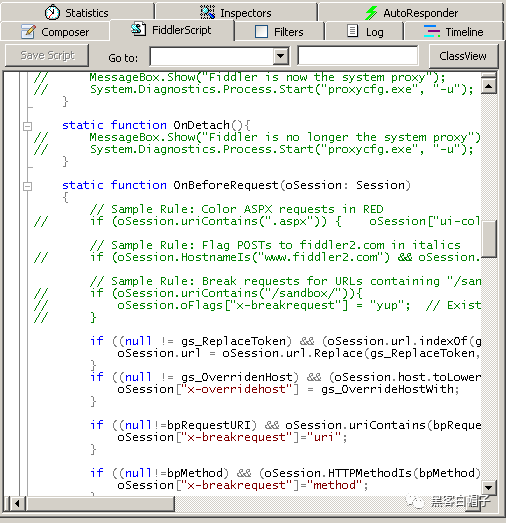Click the Composer pencil icon
506x523 pixels.
[28, 32]
